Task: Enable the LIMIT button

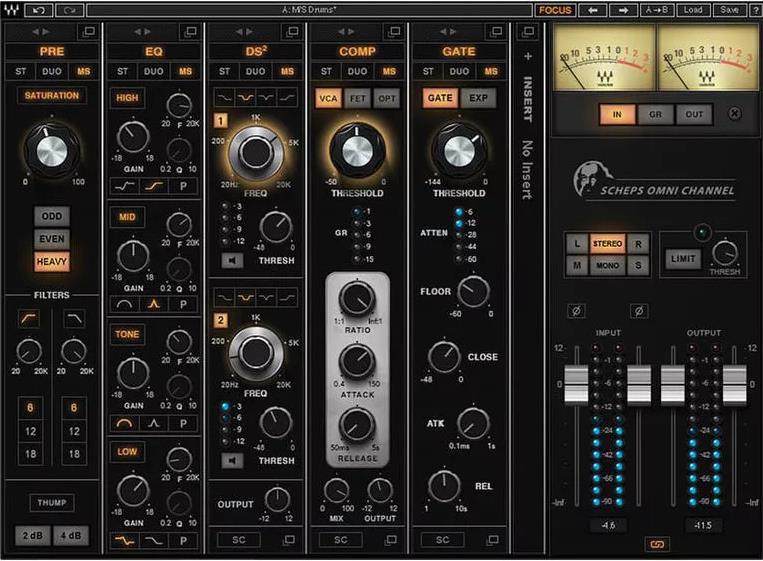Action: tap(682, 258)
